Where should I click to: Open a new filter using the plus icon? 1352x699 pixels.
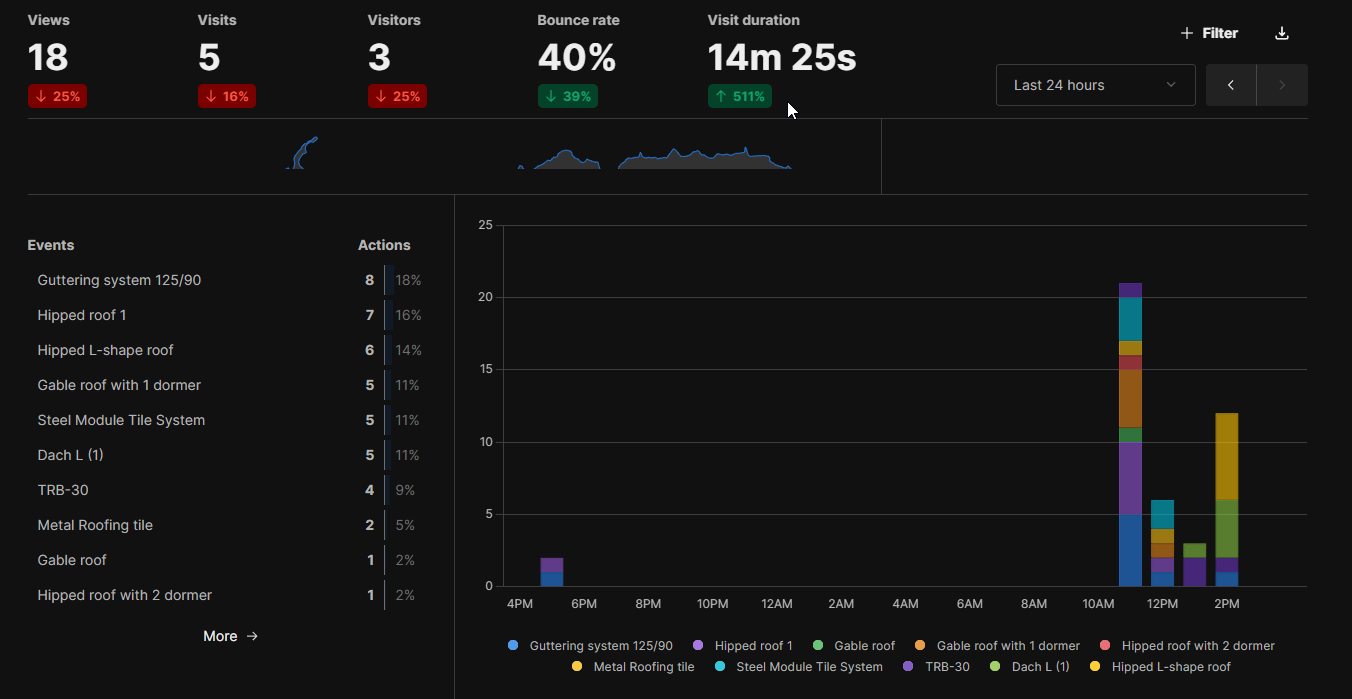1189,32
